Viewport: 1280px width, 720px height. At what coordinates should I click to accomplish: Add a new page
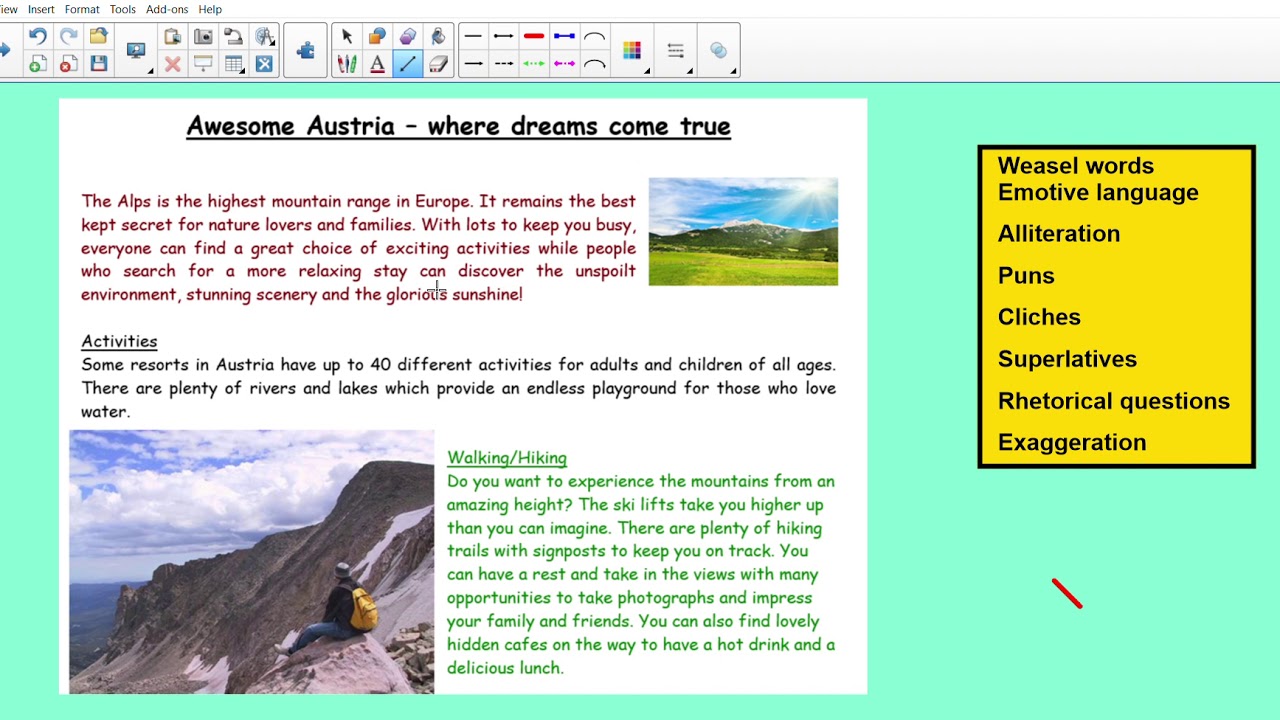37,64
